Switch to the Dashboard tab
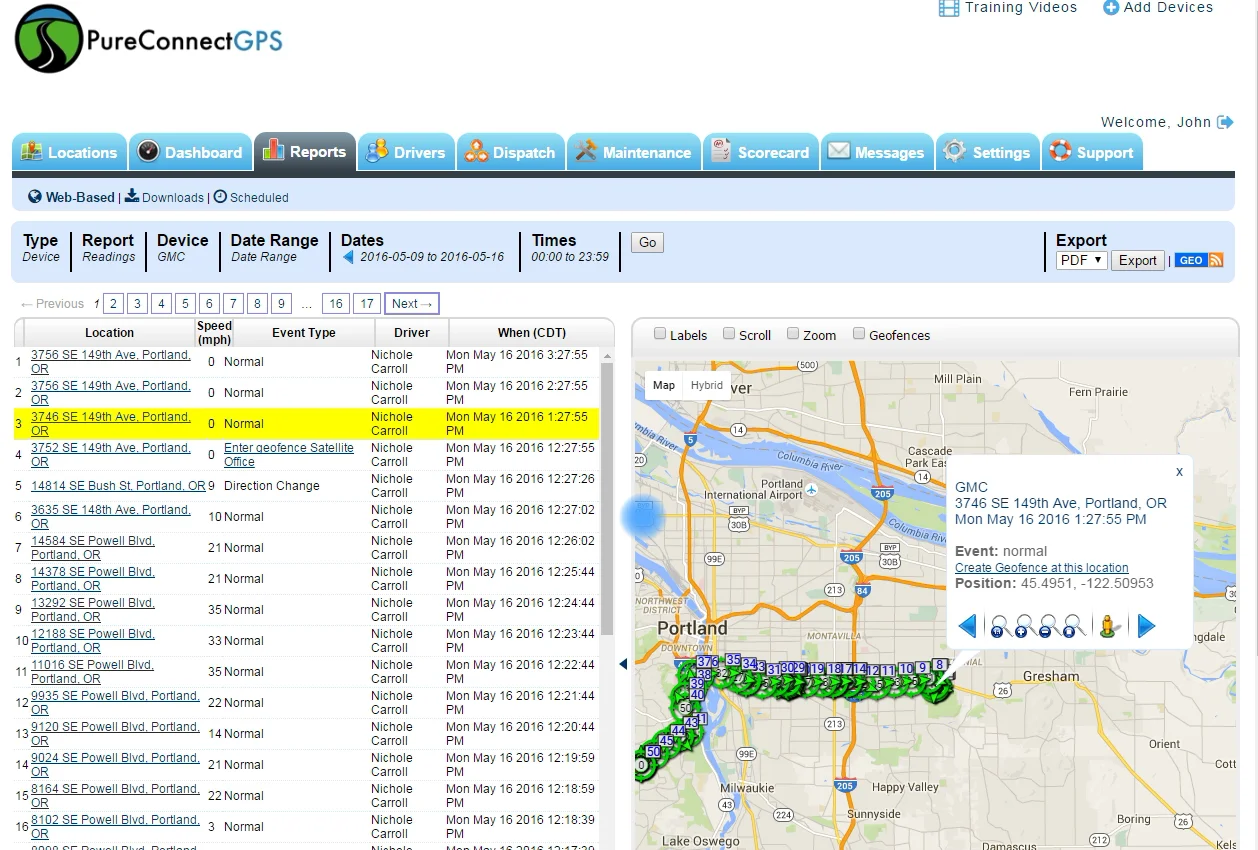1258x850 pixels. point(190,152)
